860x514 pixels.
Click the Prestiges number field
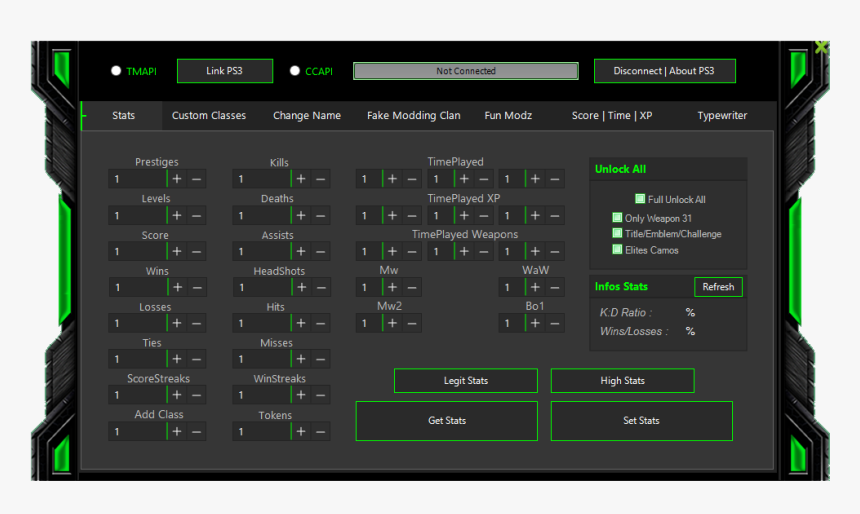click(138, 179)
